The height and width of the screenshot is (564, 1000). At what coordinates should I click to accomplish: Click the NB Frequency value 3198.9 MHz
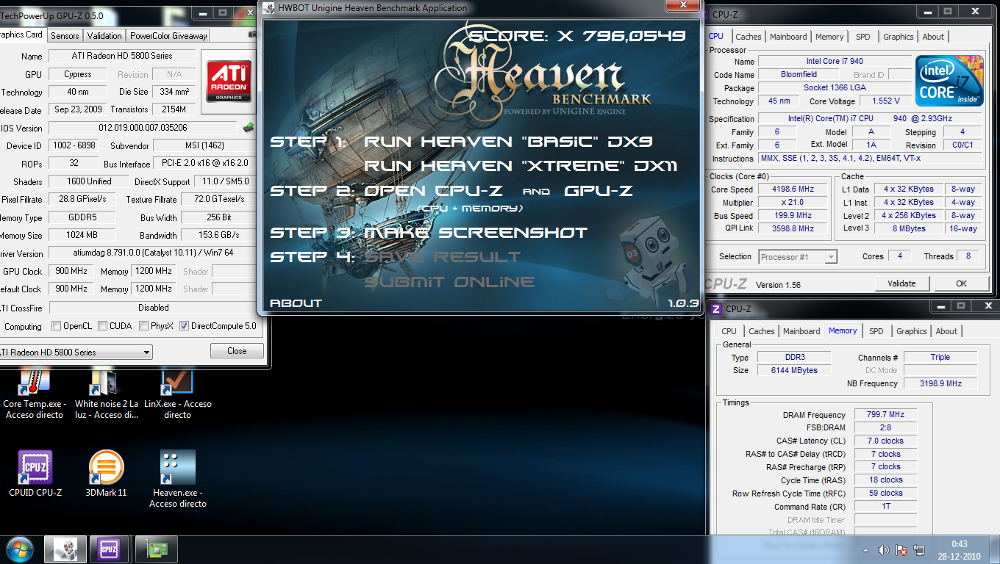coord(940,383)
